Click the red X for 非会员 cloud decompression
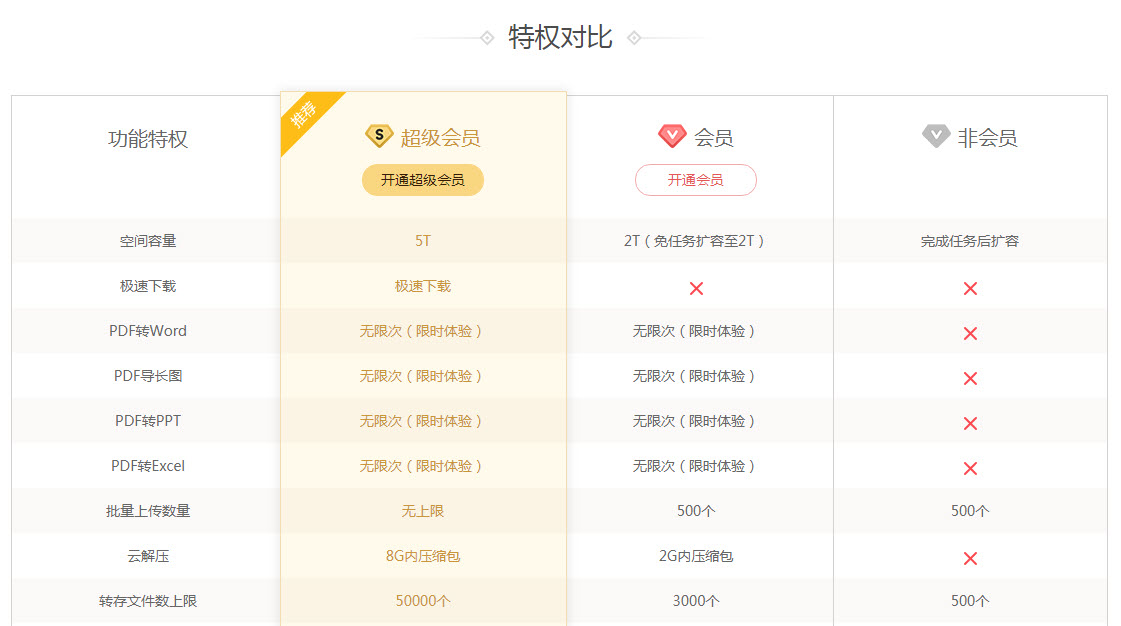The width and height of the screenshot is (1121, 626). pos(969,556)
